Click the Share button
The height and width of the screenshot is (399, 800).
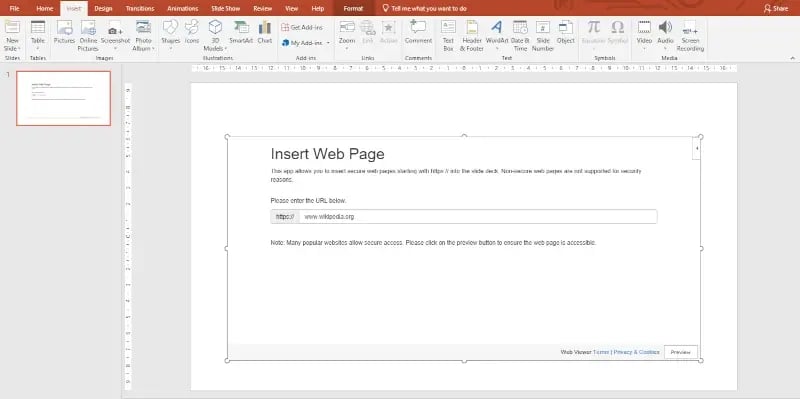click(x=776, y=9)
